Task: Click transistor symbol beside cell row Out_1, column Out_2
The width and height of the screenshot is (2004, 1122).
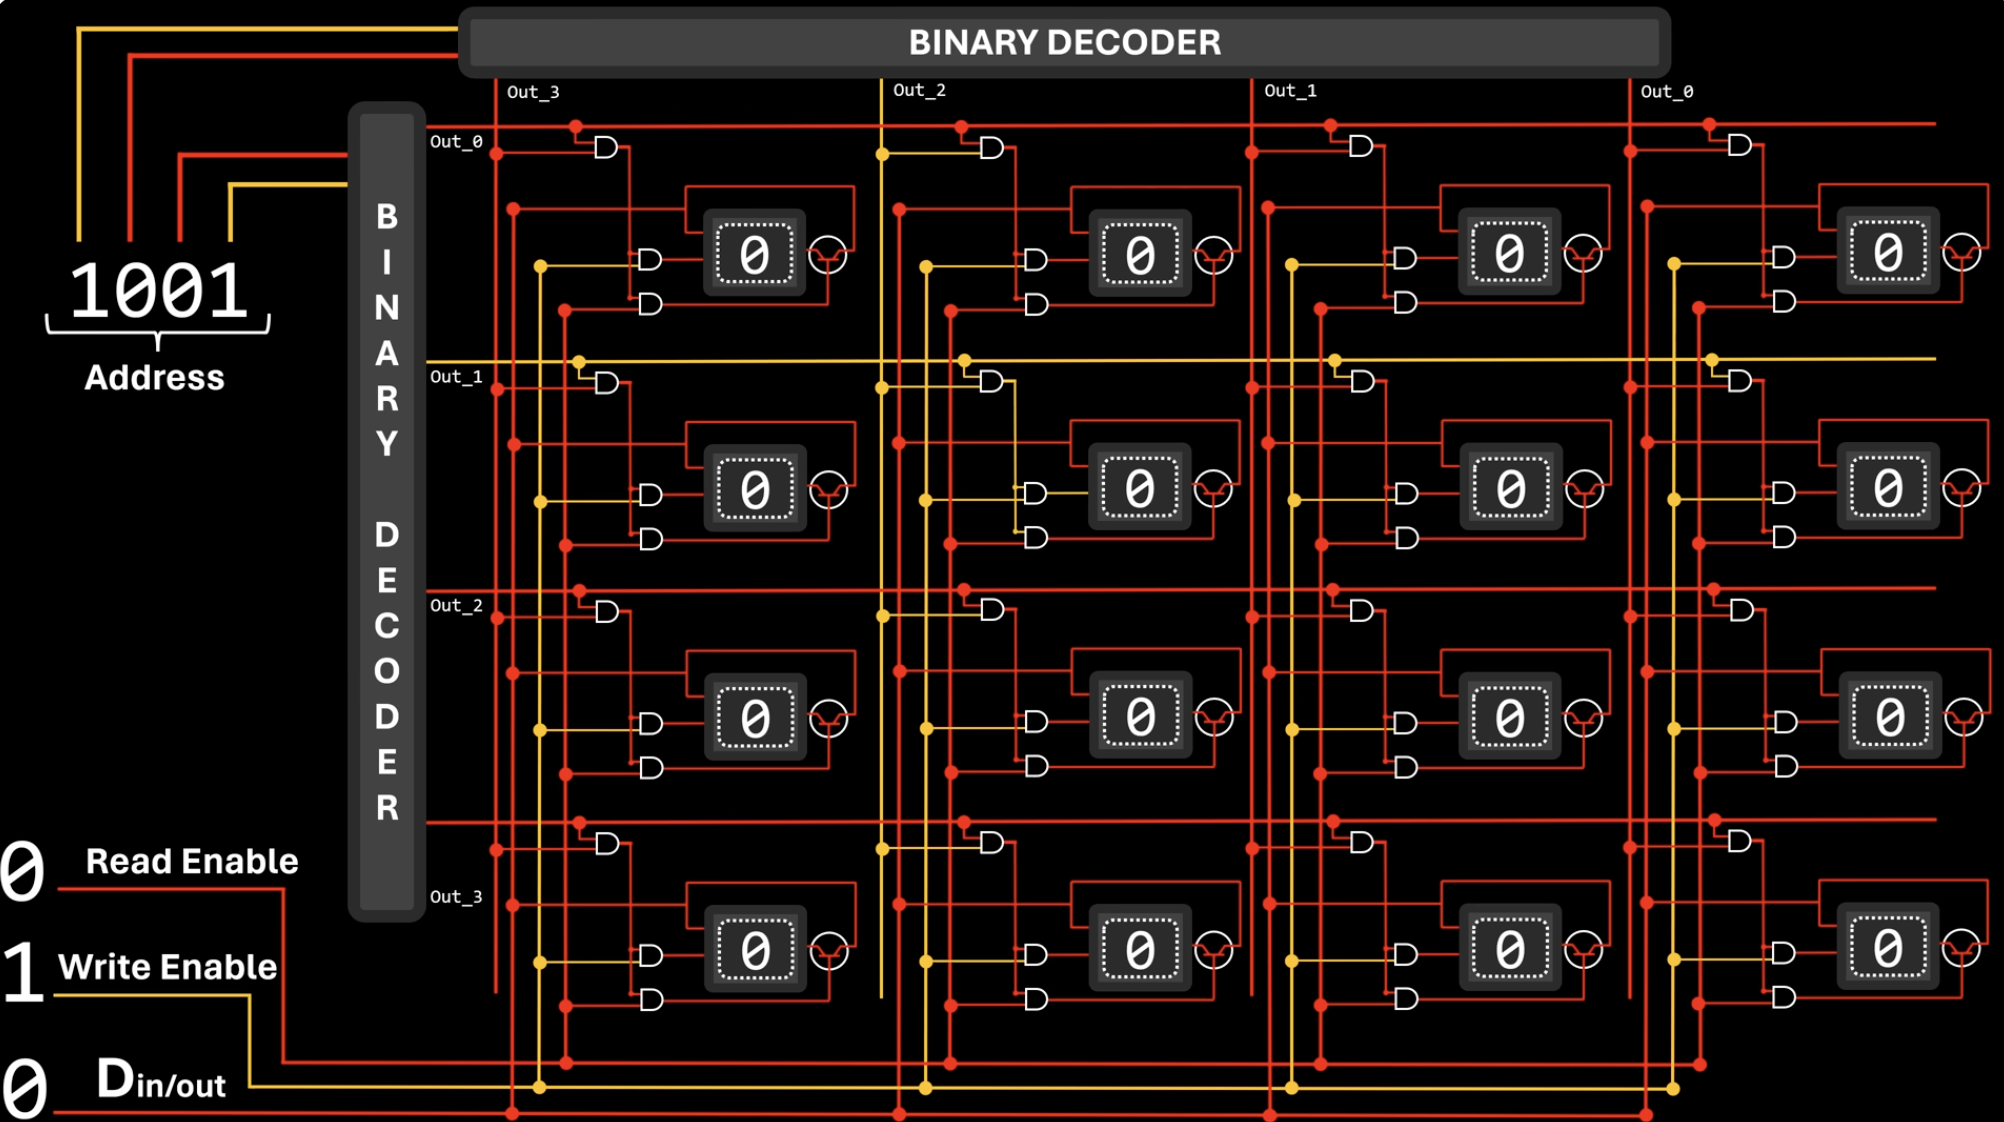Action: [1213, 490]
